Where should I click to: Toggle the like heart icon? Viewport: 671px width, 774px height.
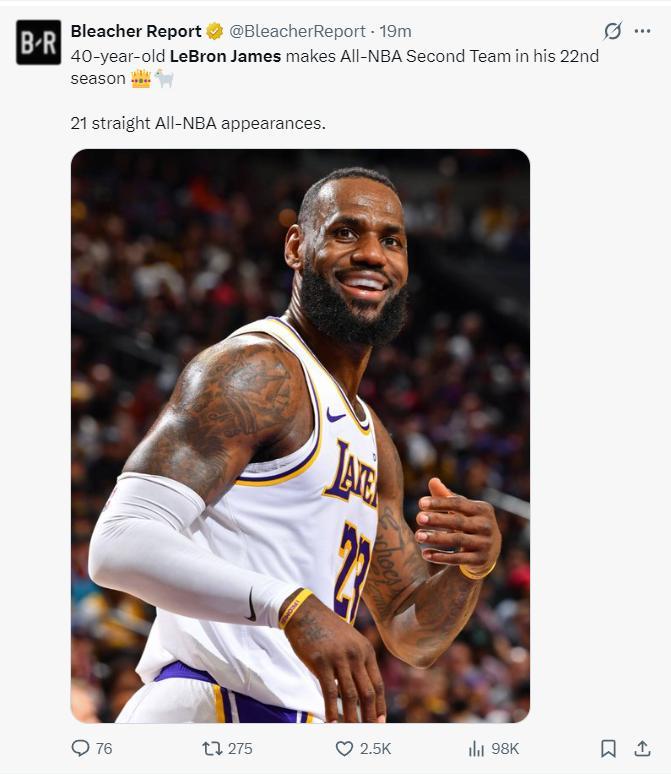tap(344, 748)
